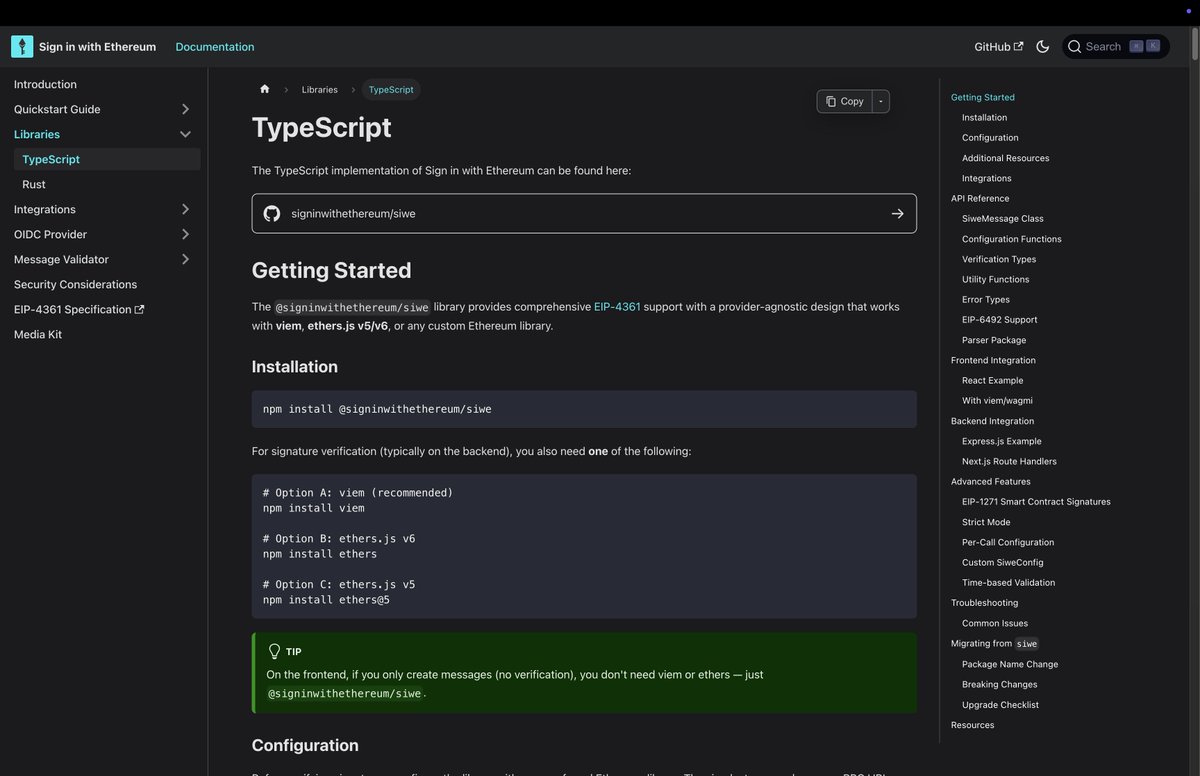This screenshot has width=1200, height=776.
Task: Jump to Getting Started in the table of contents
Action: [983, 97]
